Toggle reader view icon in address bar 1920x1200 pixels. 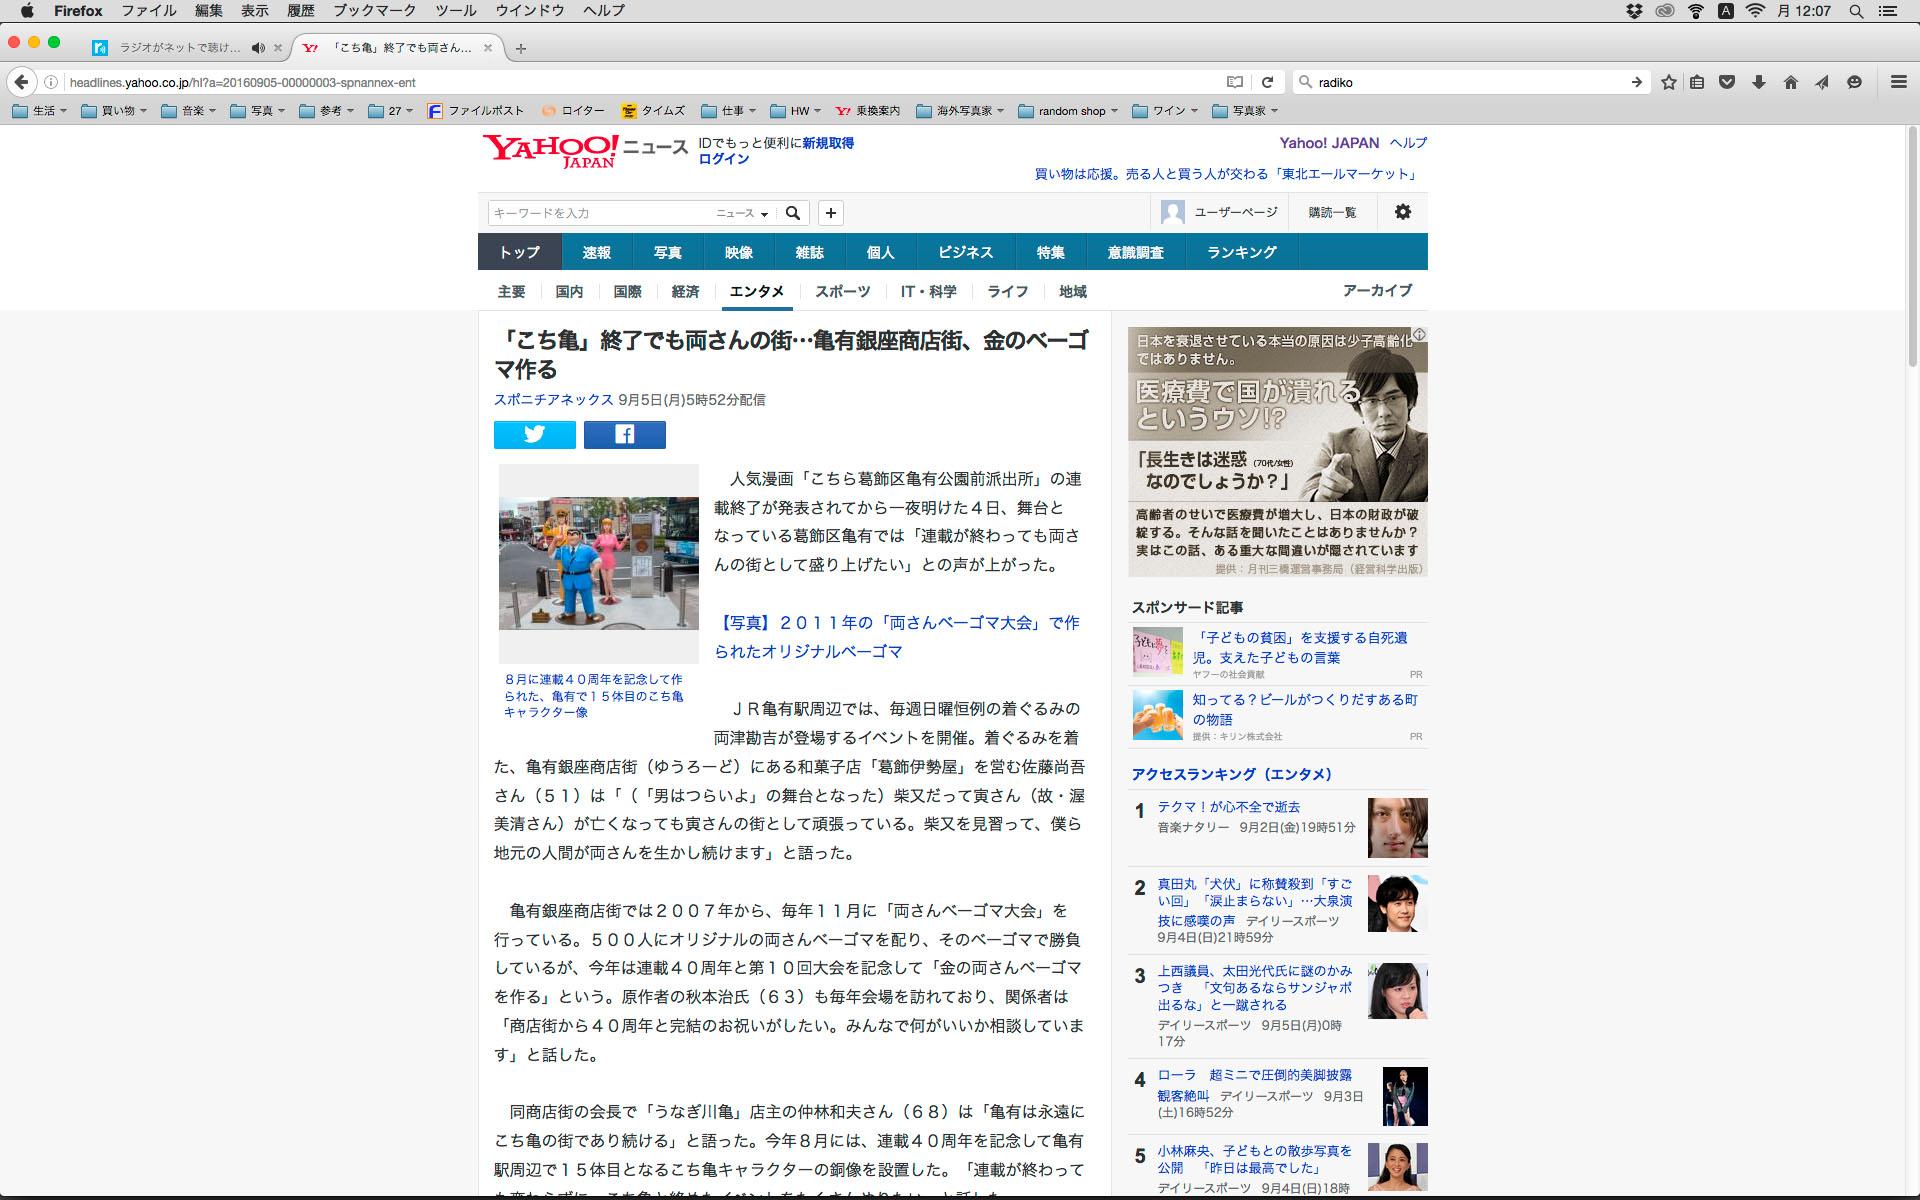pyautogui.click(x=1235, y=82)
